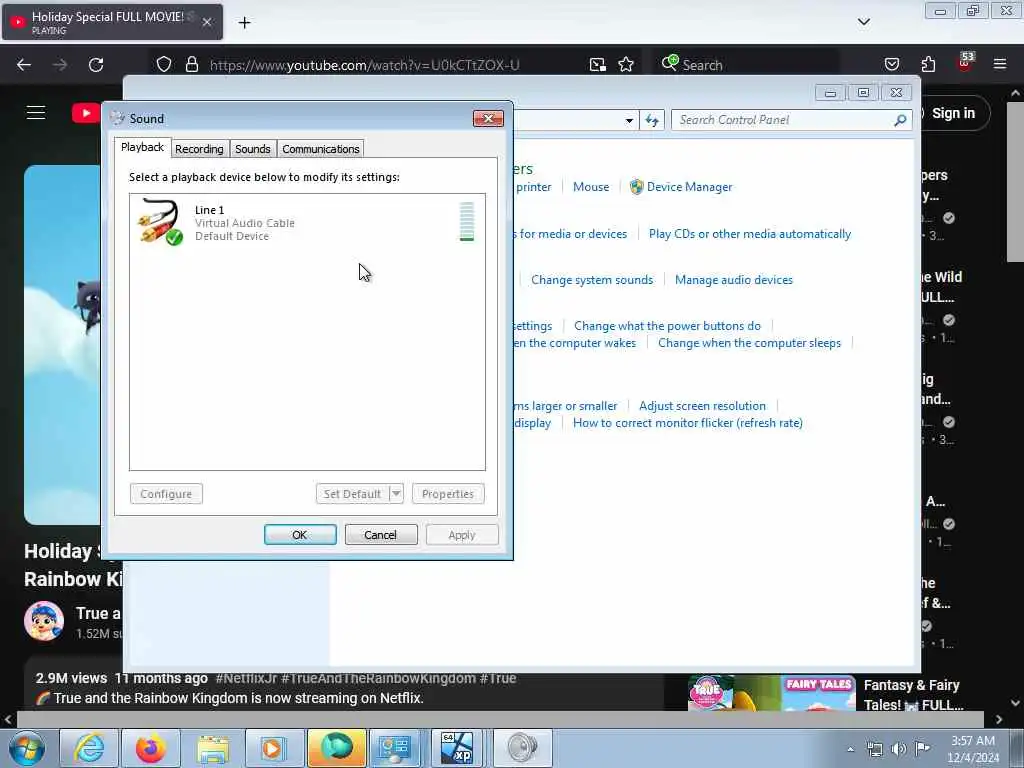Switch to the Recording tab

[x=199, y=149]
